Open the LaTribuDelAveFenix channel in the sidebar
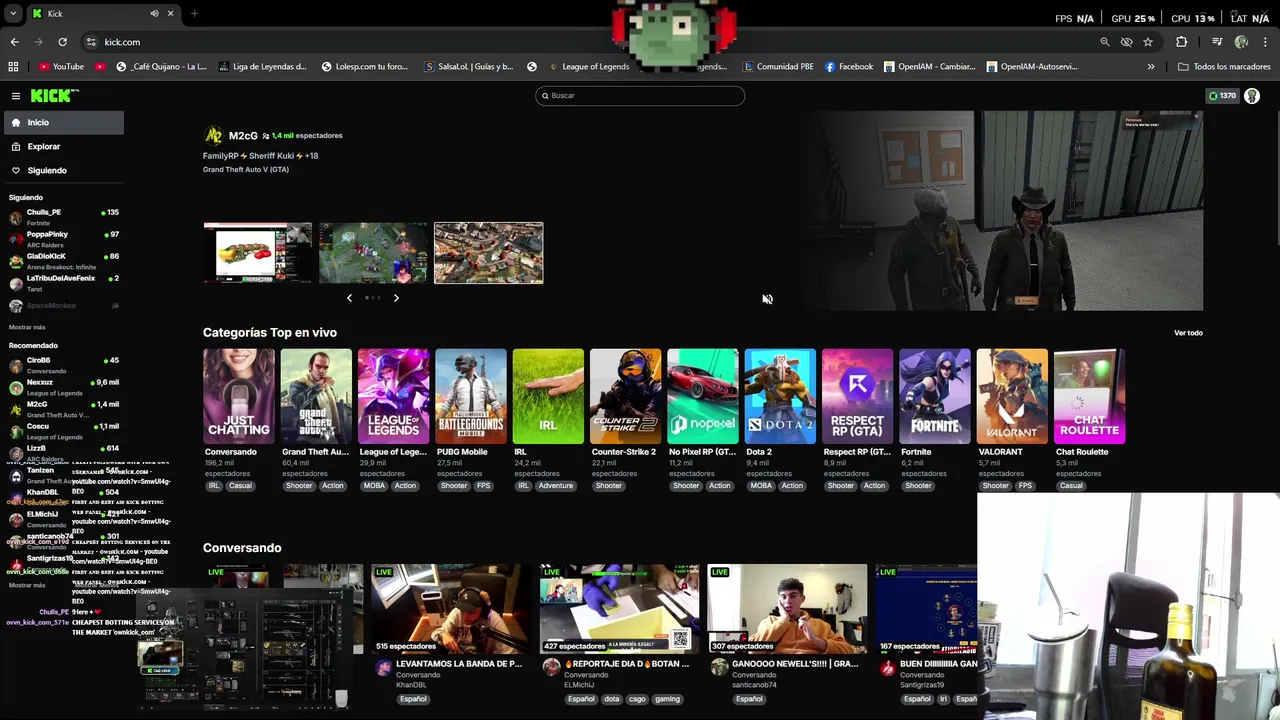 62,282
